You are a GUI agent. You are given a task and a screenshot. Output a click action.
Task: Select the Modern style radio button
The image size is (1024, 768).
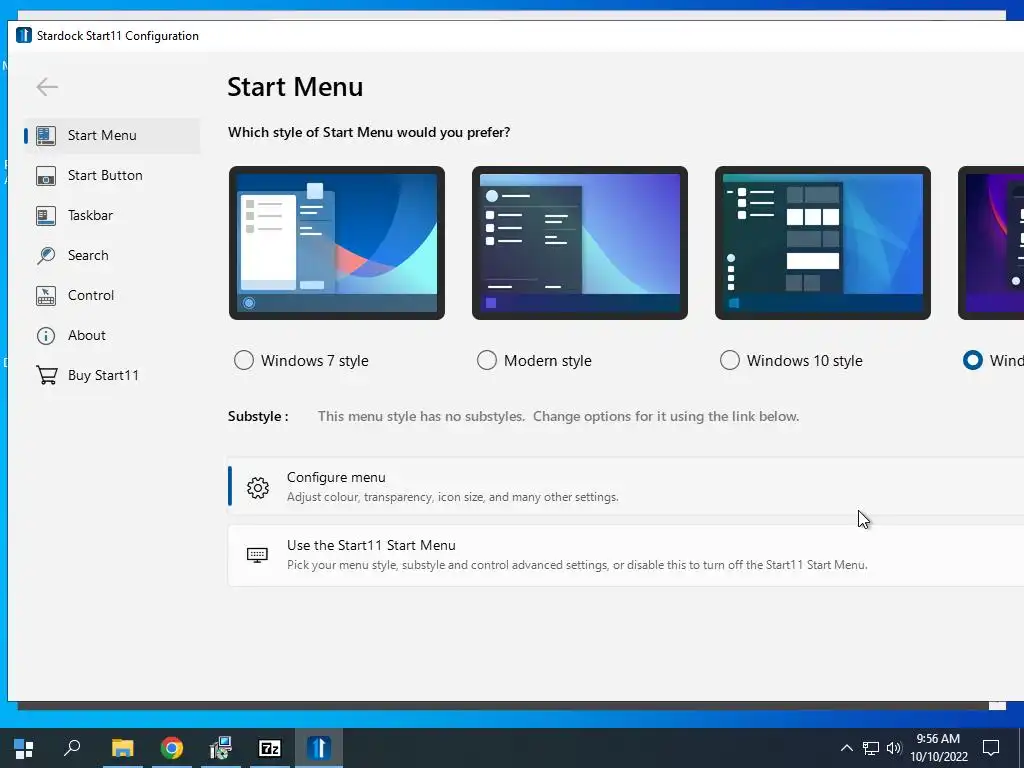coord(487,360)
